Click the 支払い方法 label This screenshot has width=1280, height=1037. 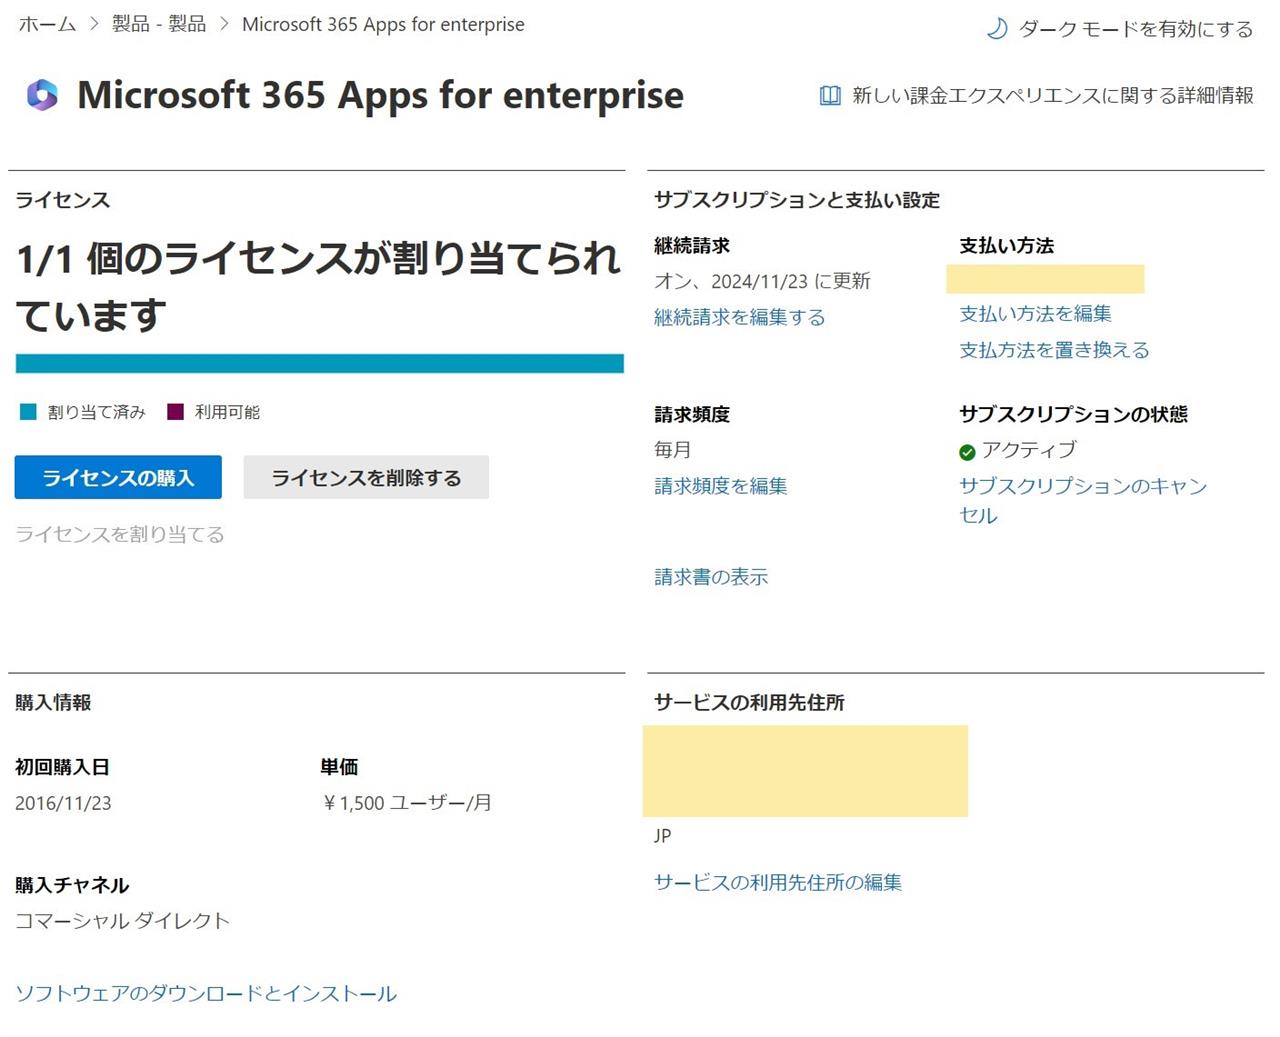[1006, 246]
